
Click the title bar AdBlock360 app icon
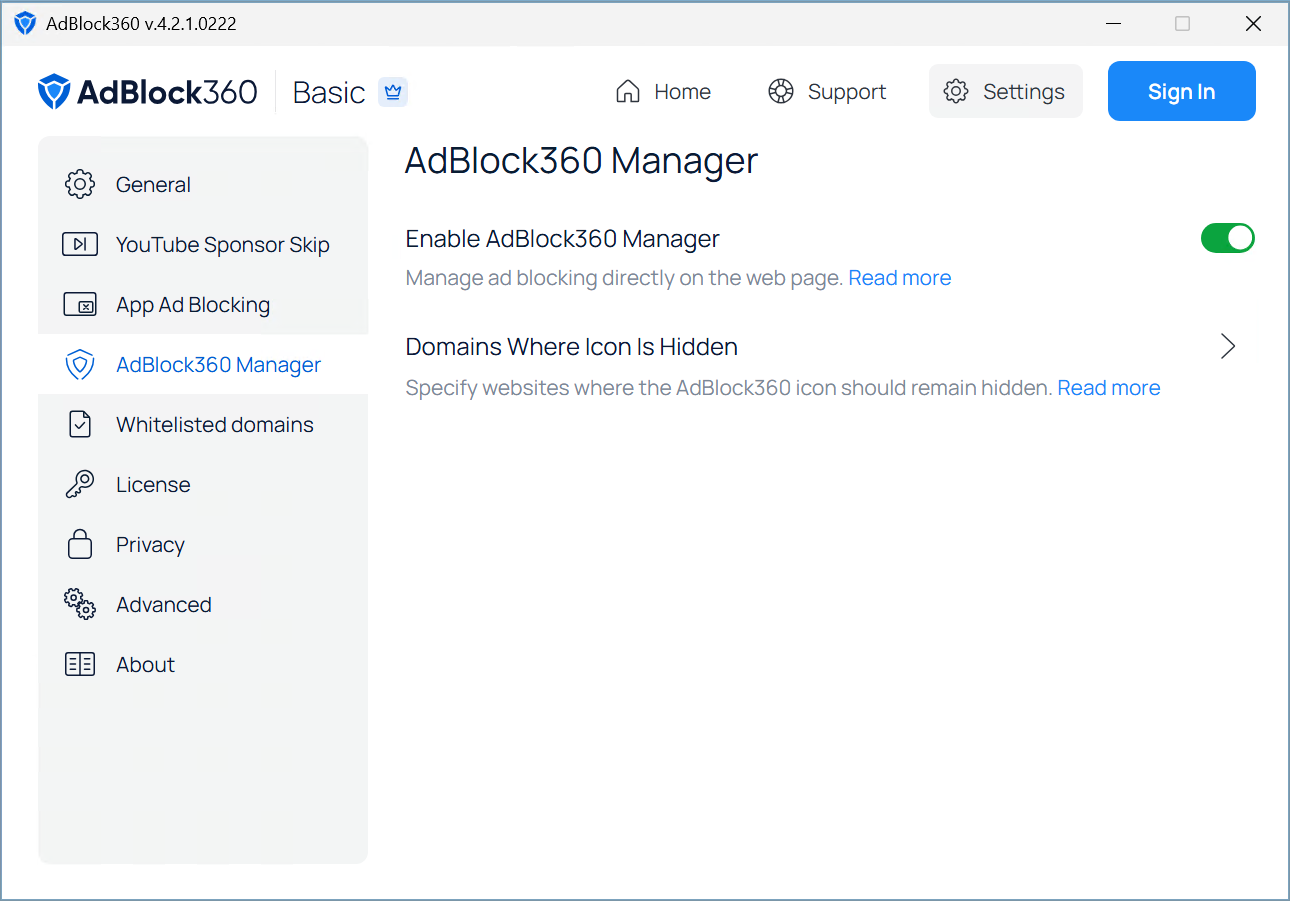25,23
